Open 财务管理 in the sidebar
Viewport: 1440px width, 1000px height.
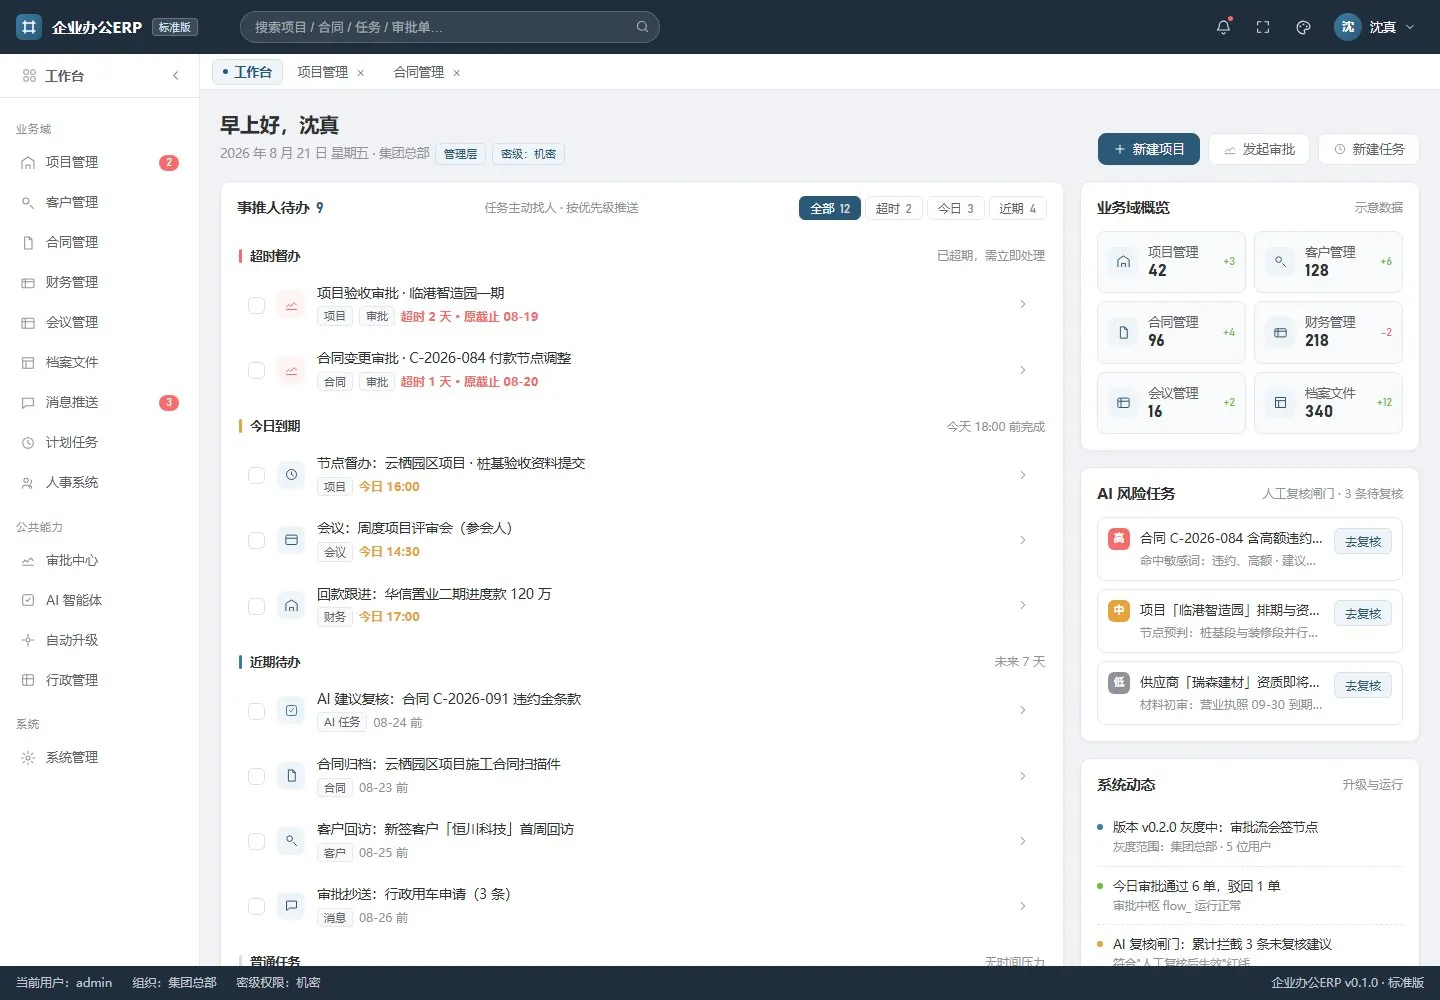point(100,282)
